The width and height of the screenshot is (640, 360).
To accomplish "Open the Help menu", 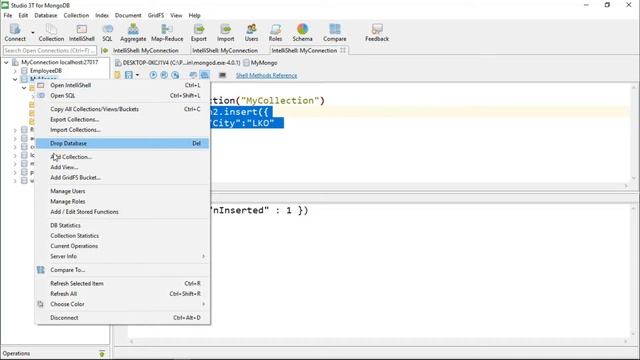I will coord(194,16).
